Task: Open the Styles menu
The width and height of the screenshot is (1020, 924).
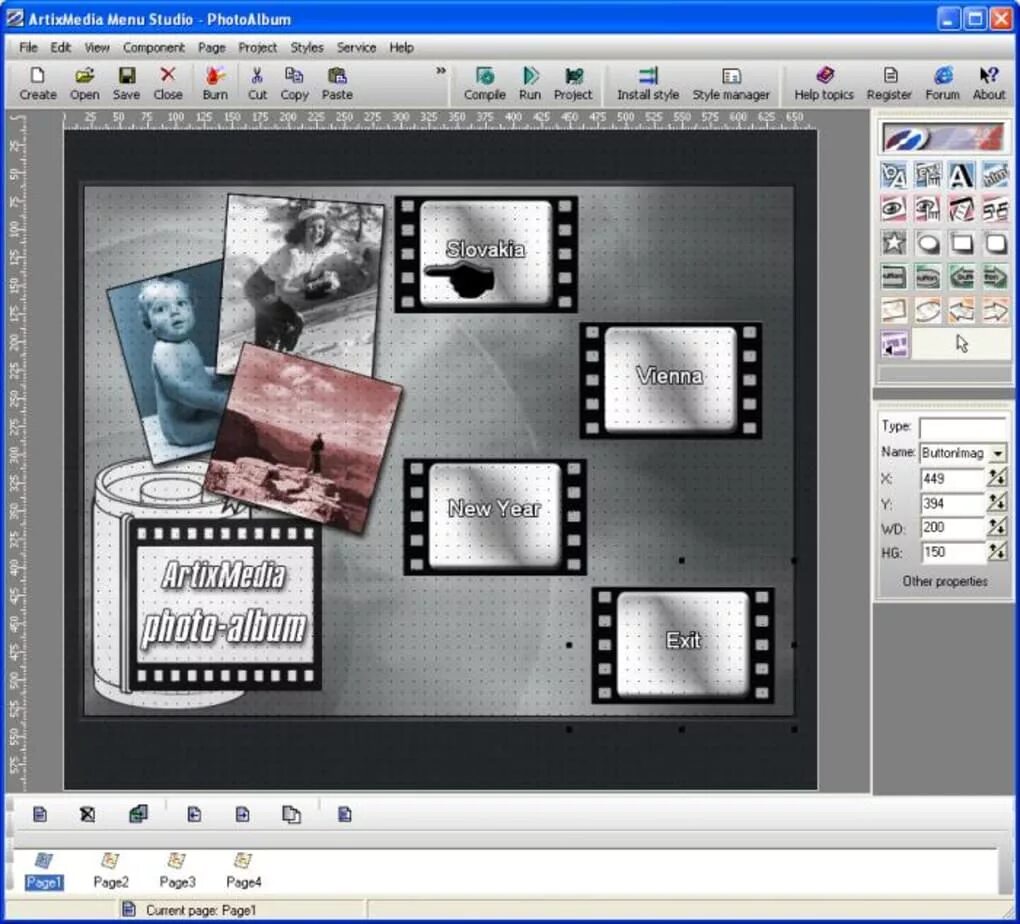Action: tap(307, 48)
